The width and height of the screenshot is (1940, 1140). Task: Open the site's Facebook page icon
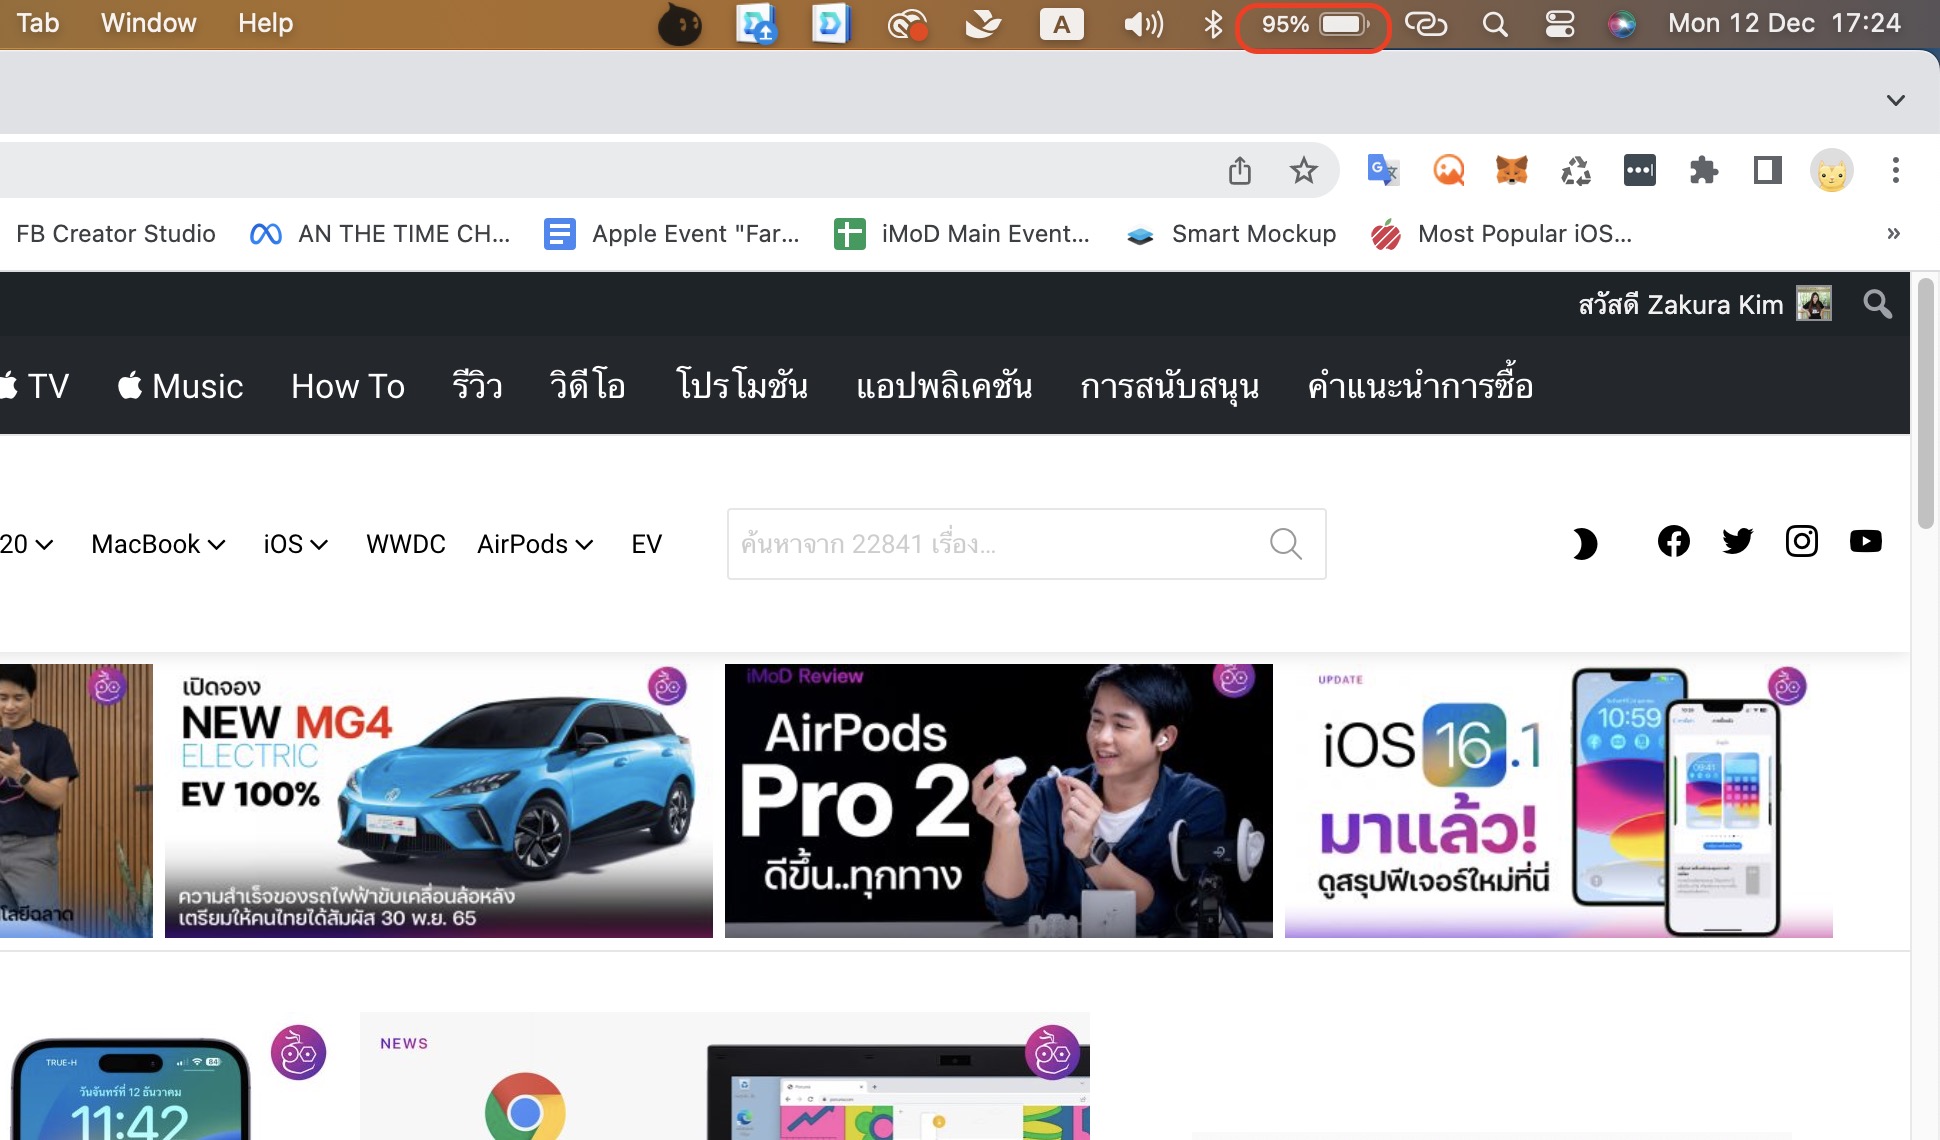click(x=1673, y=542)
